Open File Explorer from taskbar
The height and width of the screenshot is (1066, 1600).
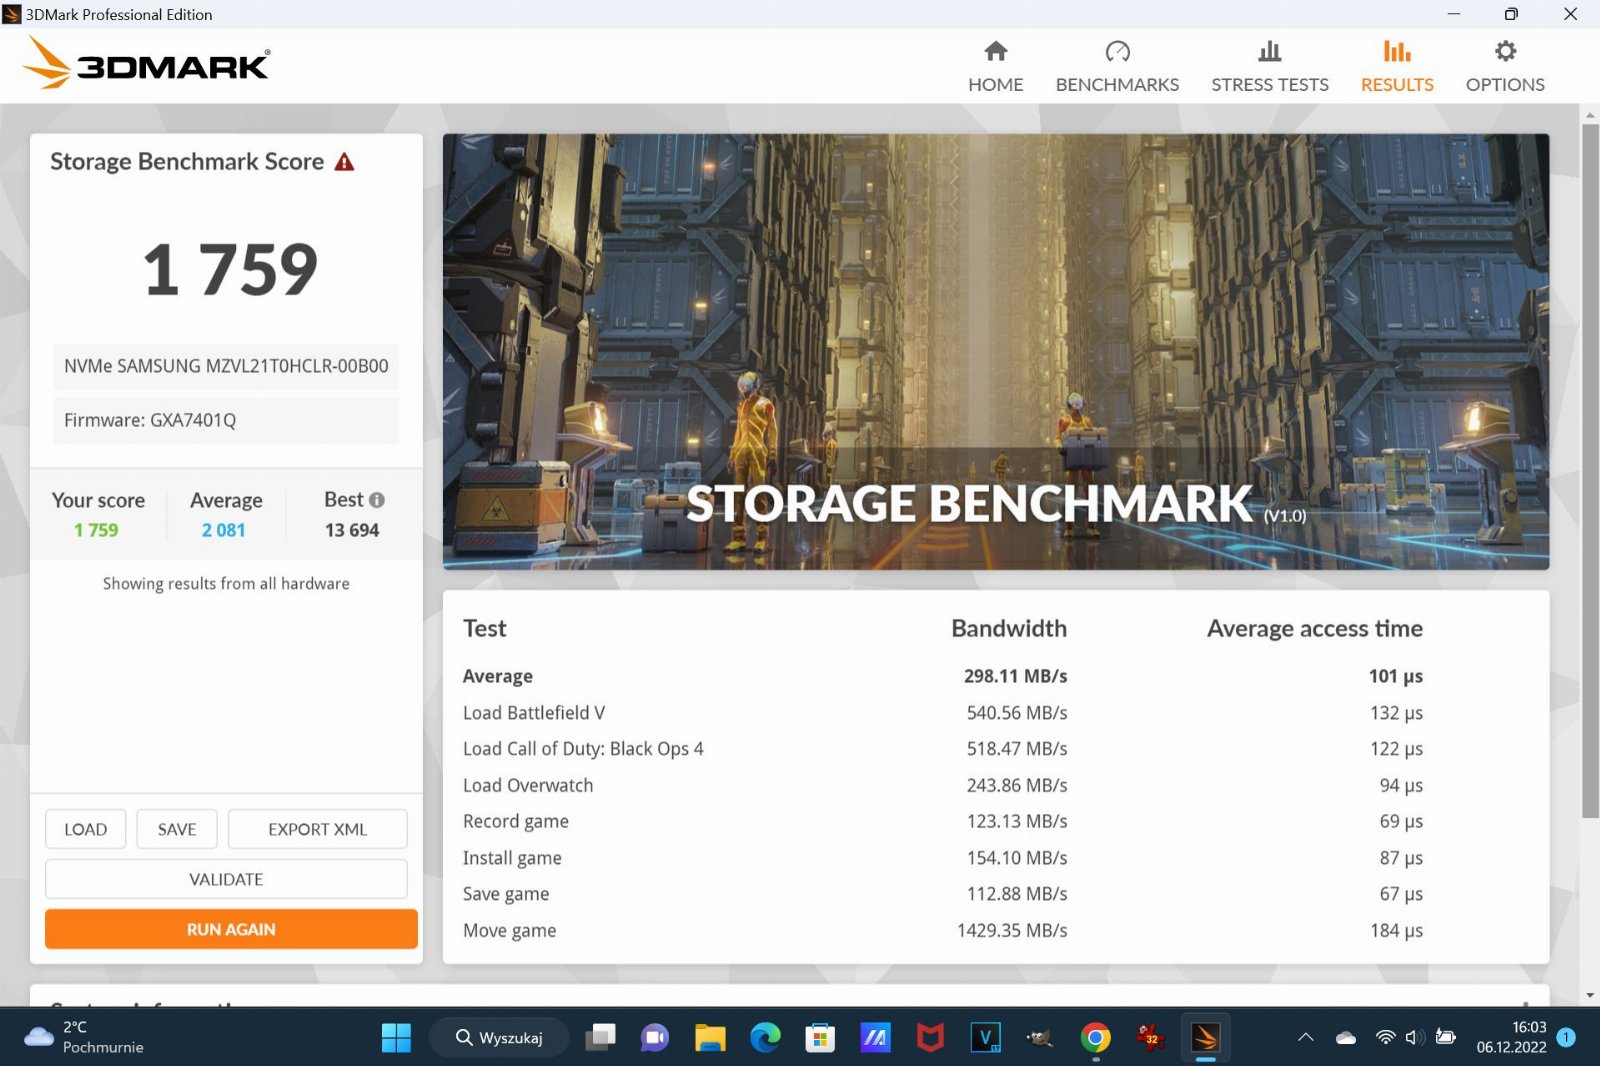click(710, 1038)
